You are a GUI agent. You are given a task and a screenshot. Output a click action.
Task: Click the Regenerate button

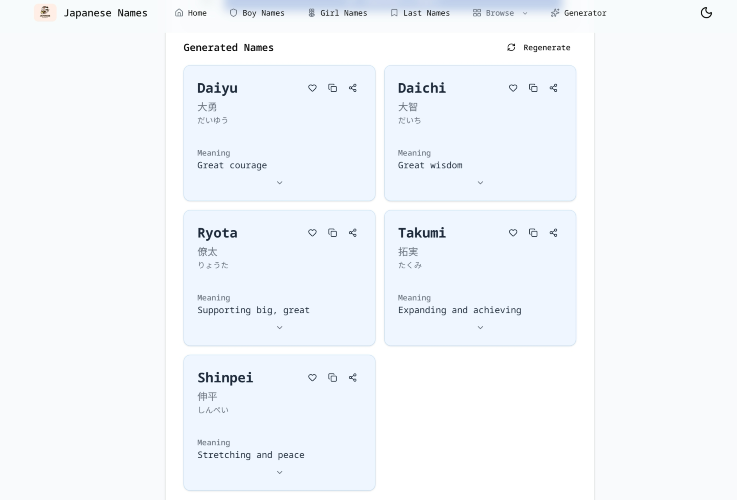(x=539, y=47)
